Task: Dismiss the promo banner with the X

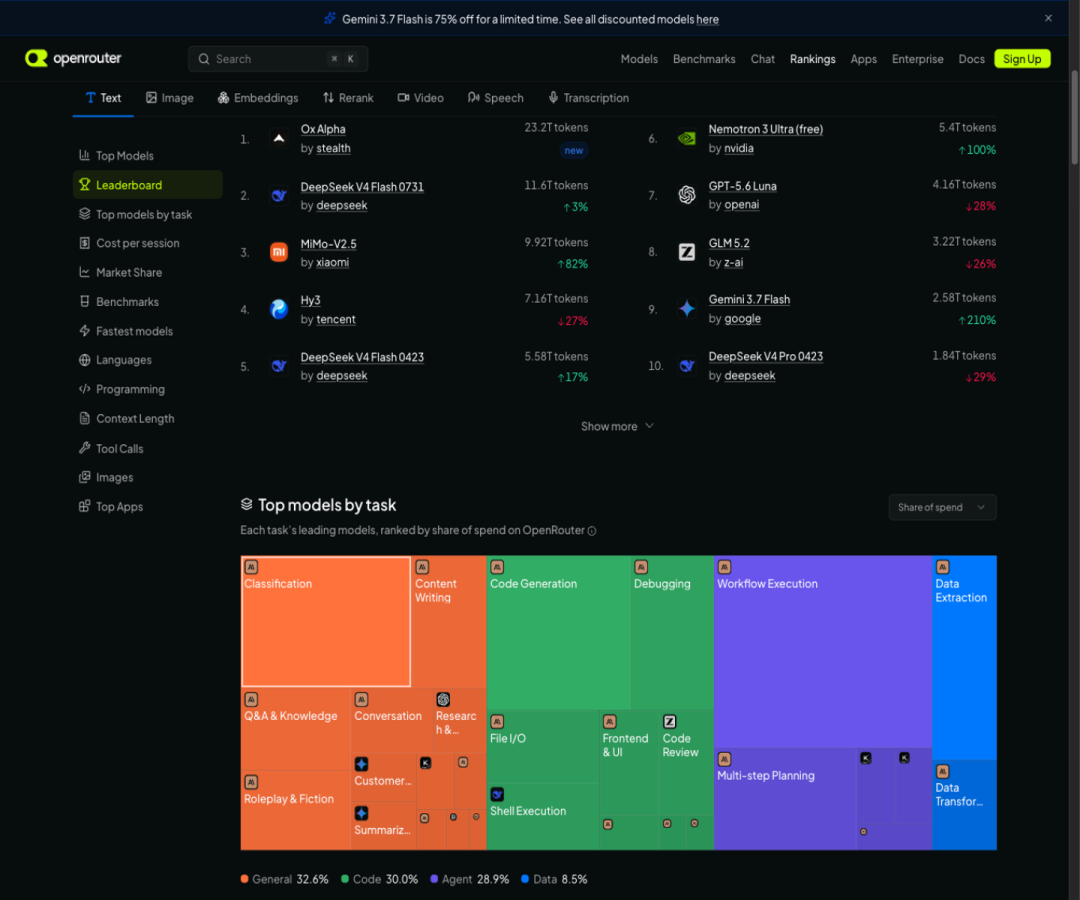Action: point(1048,19)
